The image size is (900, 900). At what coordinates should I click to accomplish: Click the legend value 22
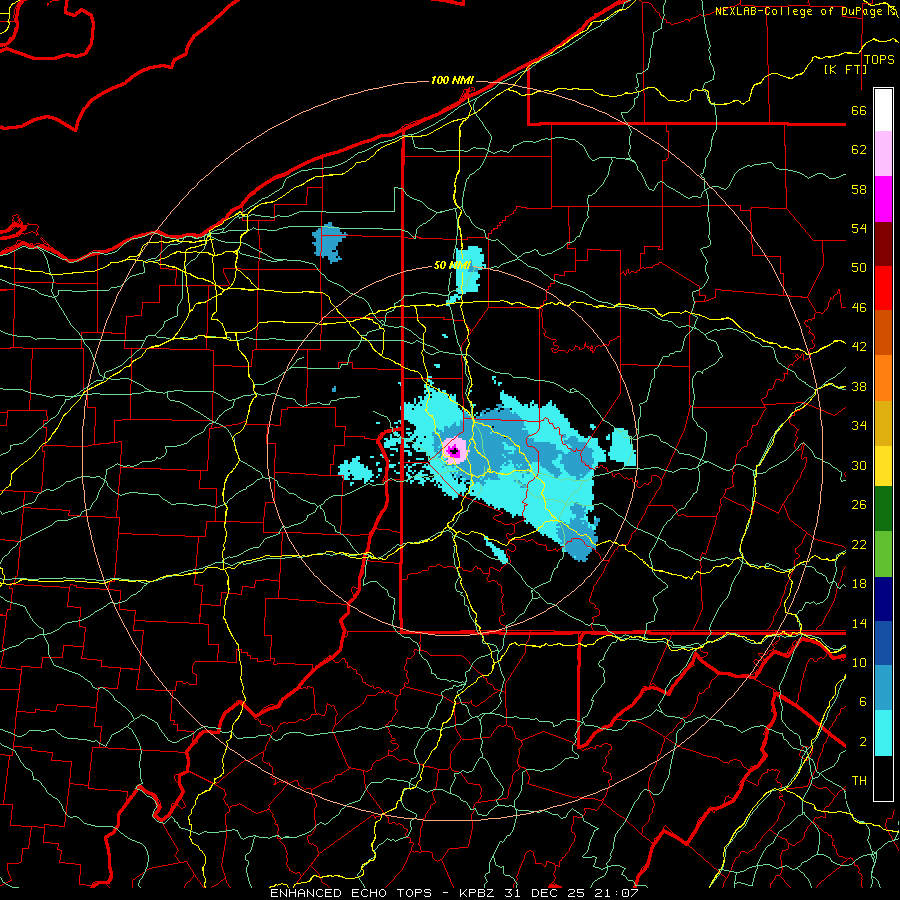point(859,544)
